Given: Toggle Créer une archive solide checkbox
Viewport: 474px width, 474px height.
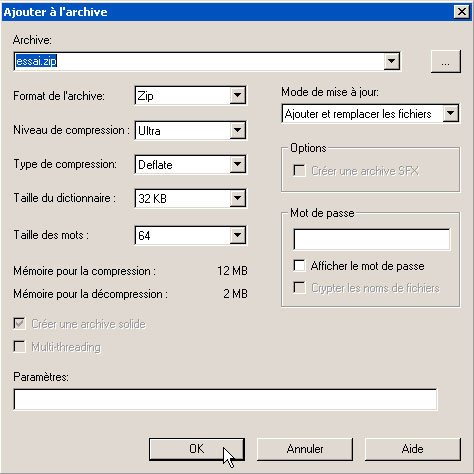Looking at the screenshot, I should [x=19, y=324].
